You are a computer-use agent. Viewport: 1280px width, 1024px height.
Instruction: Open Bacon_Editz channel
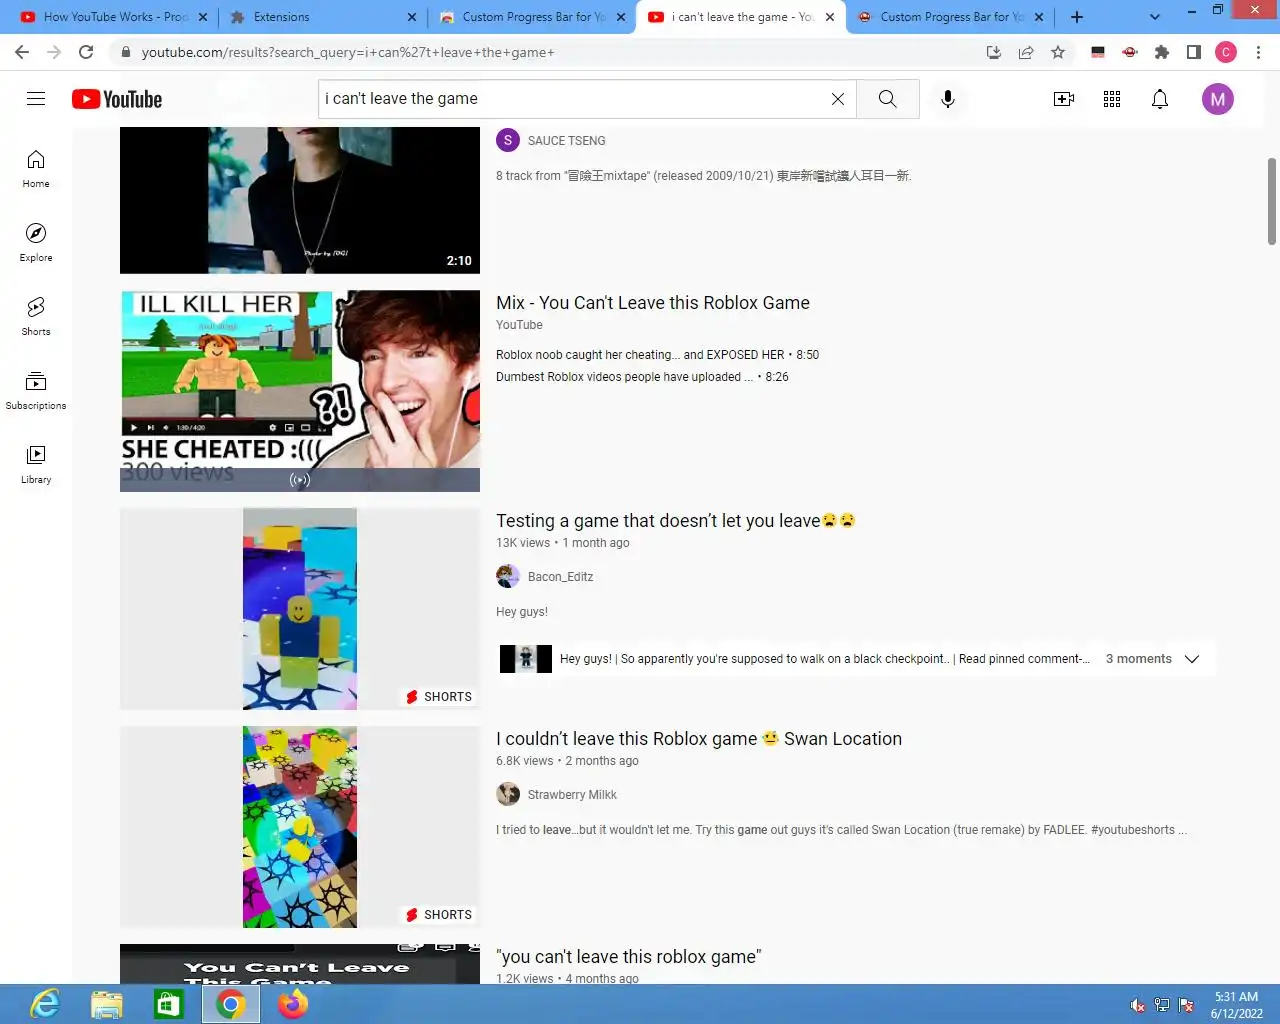click(x=560, y=577)
